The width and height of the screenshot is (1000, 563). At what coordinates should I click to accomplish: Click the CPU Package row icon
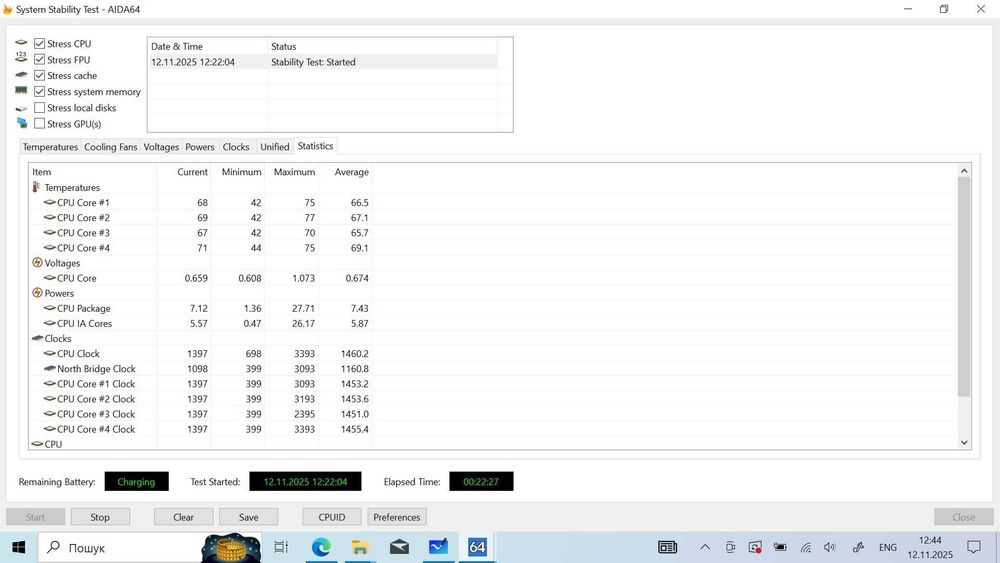tap(50, 308)
